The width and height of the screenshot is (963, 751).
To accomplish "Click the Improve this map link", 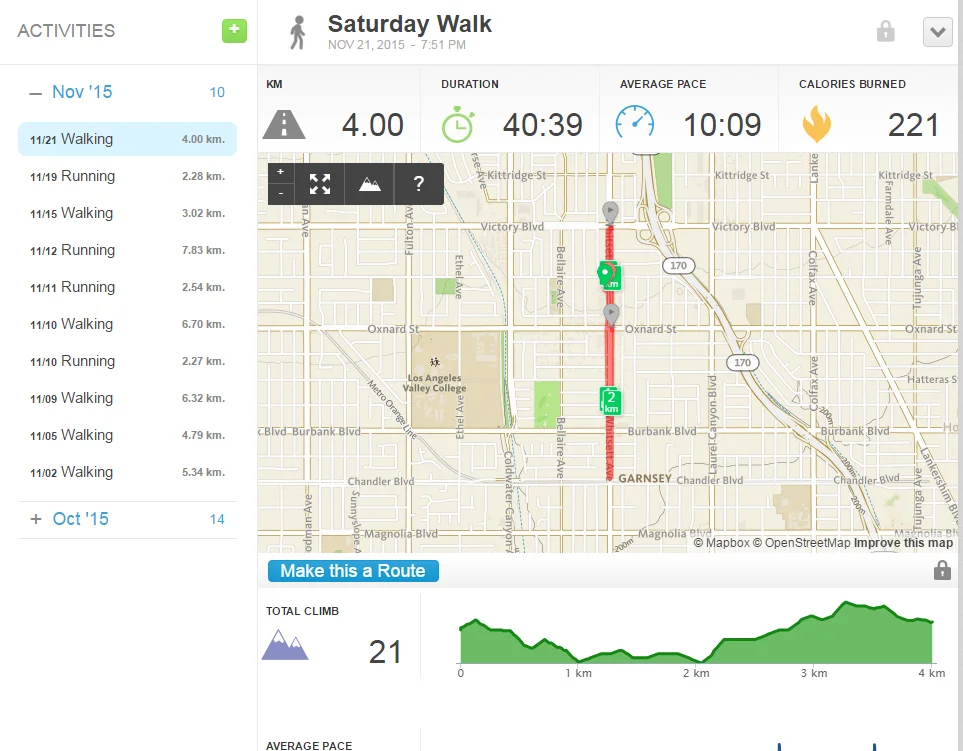I will tap(903, 543).
